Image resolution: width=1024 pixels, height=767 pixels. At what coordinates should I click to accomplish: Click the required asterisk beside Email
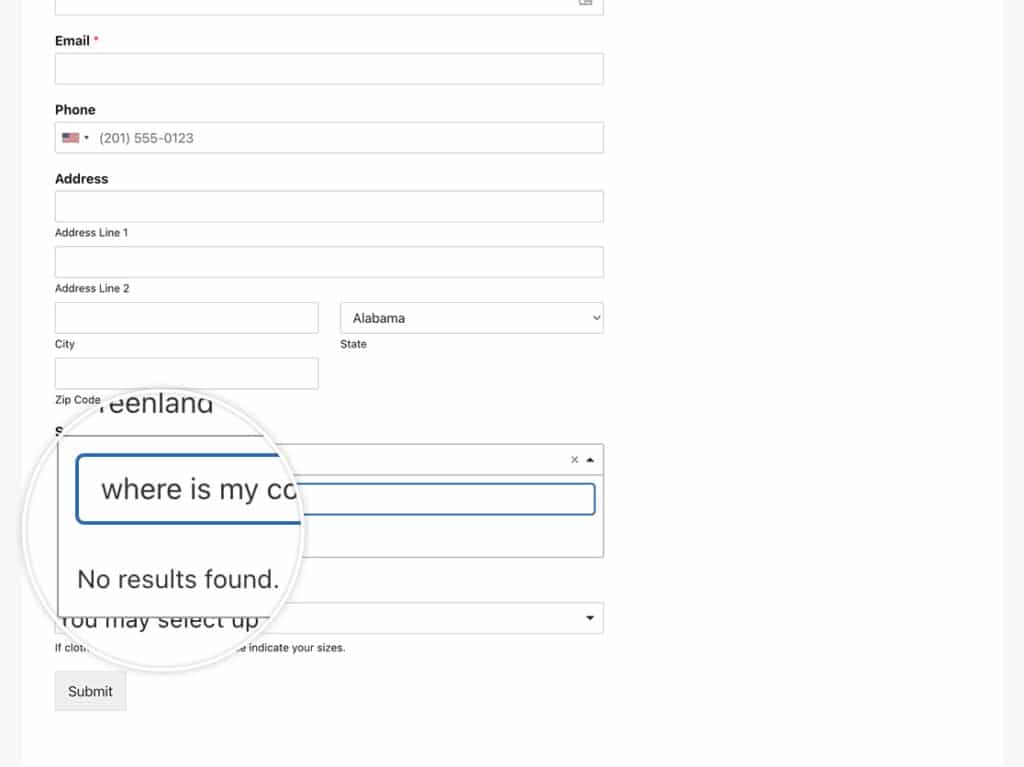[x=97, y=41]
